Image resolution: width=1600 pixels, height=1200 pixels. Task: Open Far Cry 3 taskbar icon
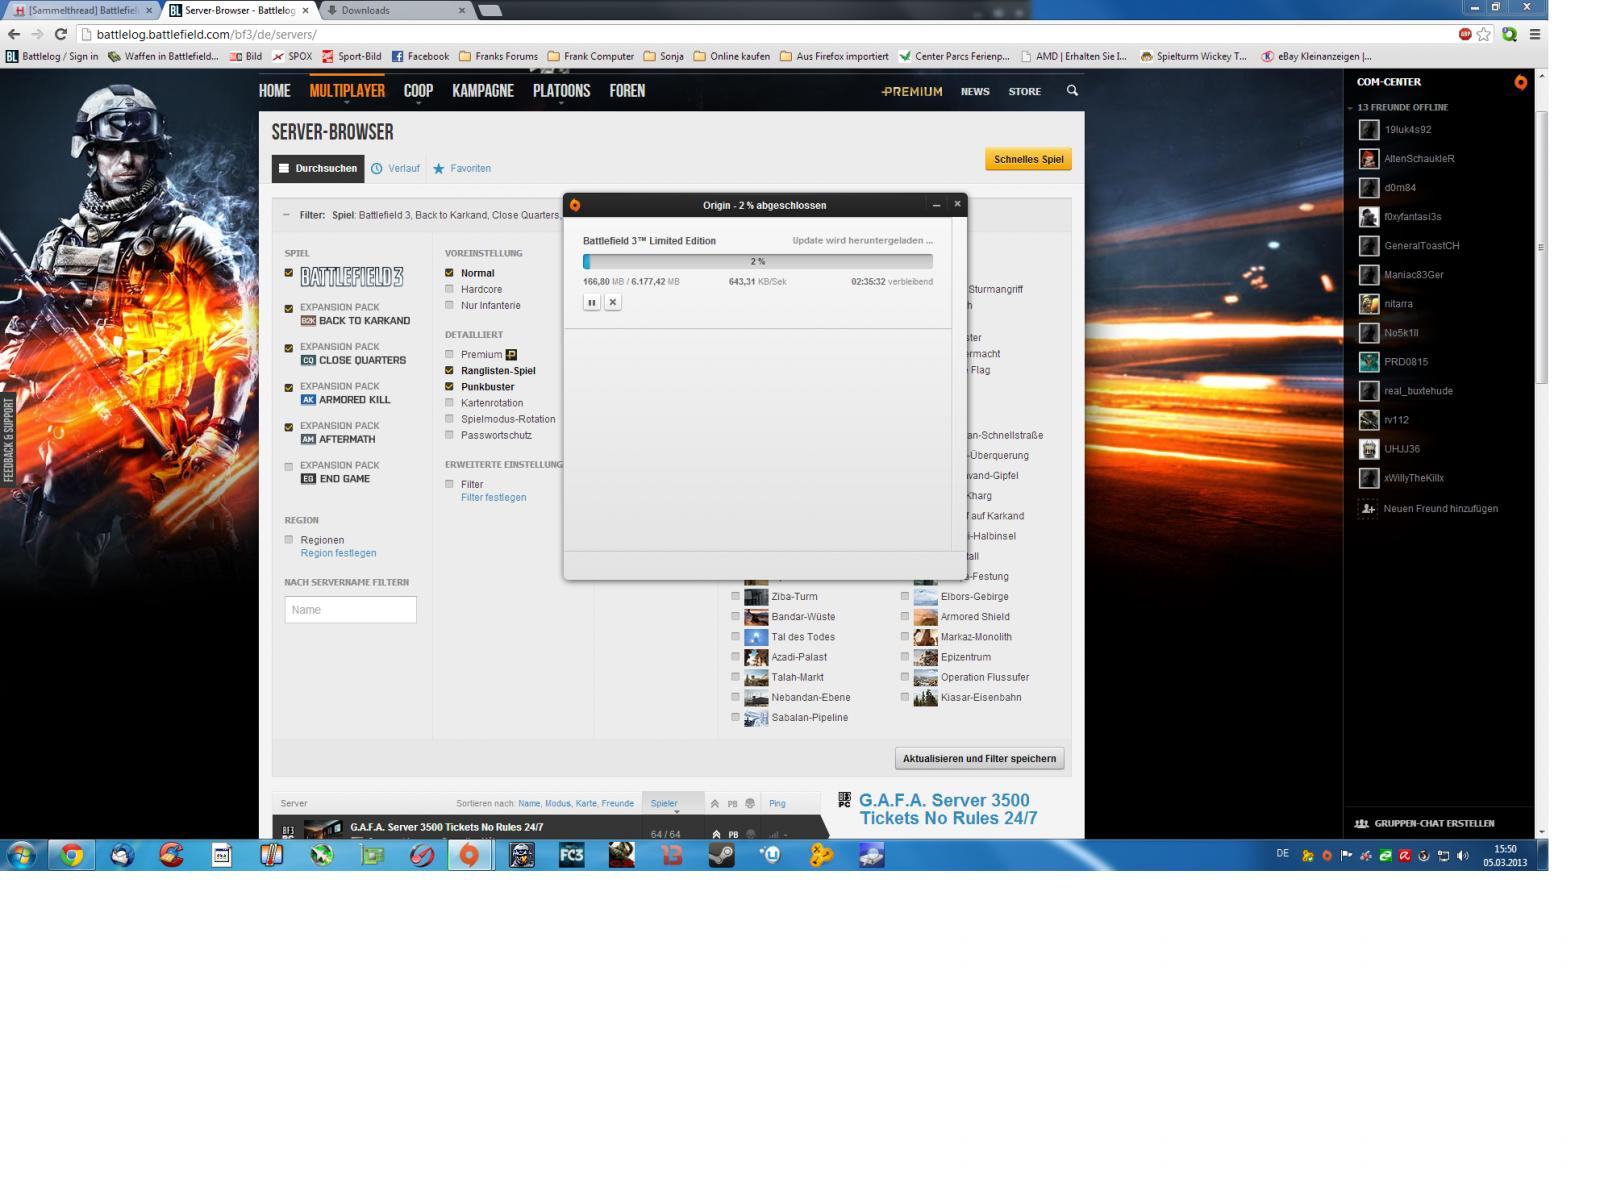click(x=571, y=855)
